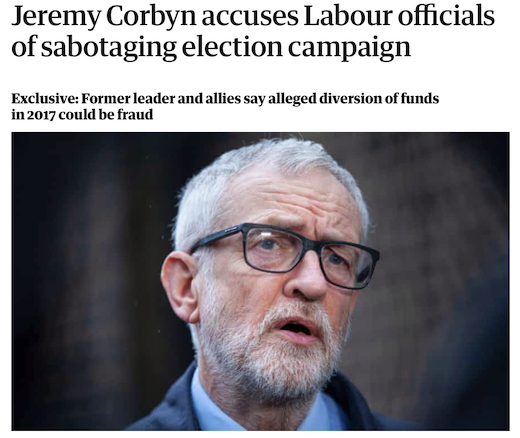Click the word "Jeremy" in the headline
The width and height of the screenshot is (520, 438).
(56, 17)
